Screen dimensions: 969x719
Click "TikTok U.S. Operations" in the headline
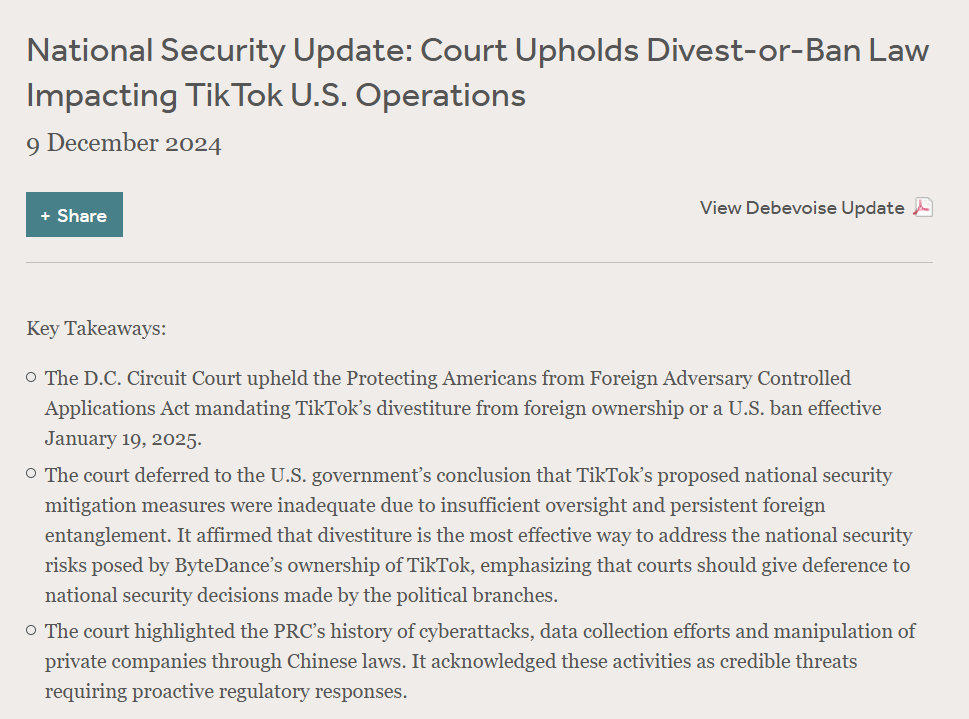click(355, 96)
